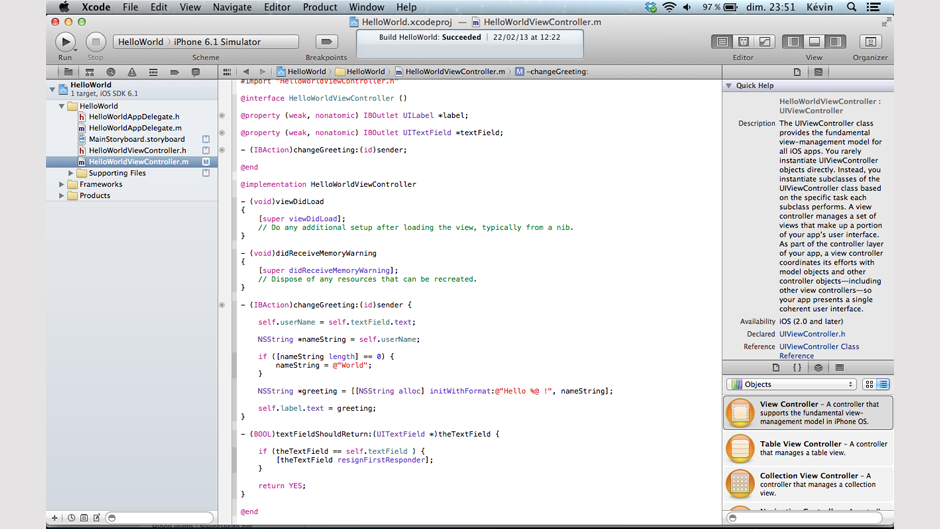Toggle the utilities pane view button

click(x=835, y=41)
